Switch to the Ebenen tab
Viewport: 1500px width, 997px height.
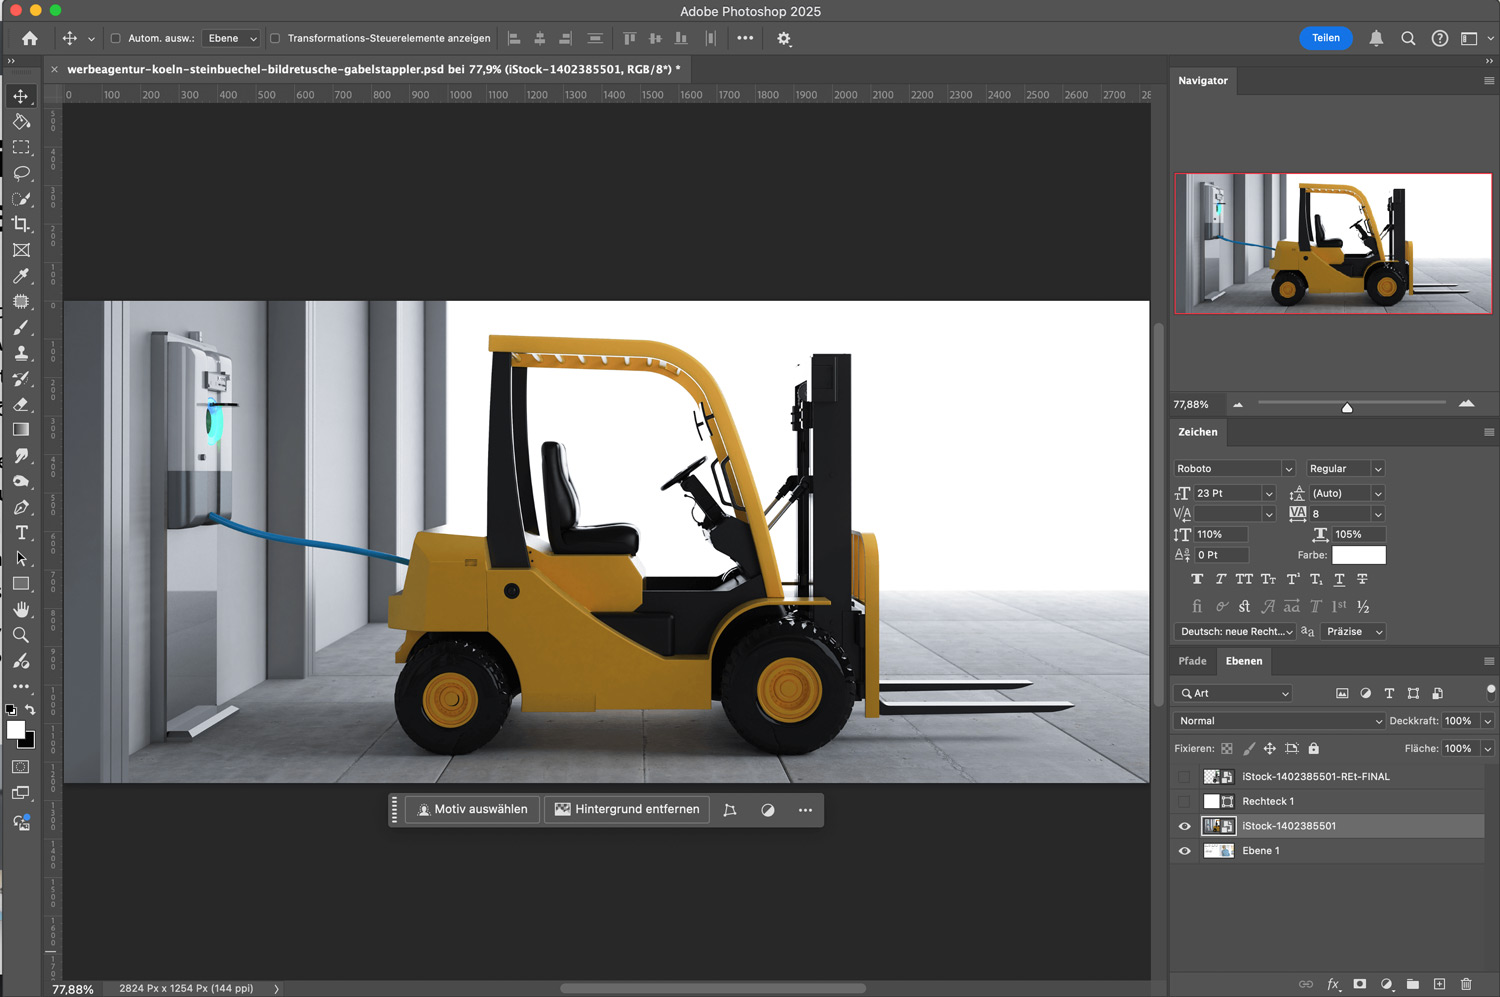tap(1244, 661)
